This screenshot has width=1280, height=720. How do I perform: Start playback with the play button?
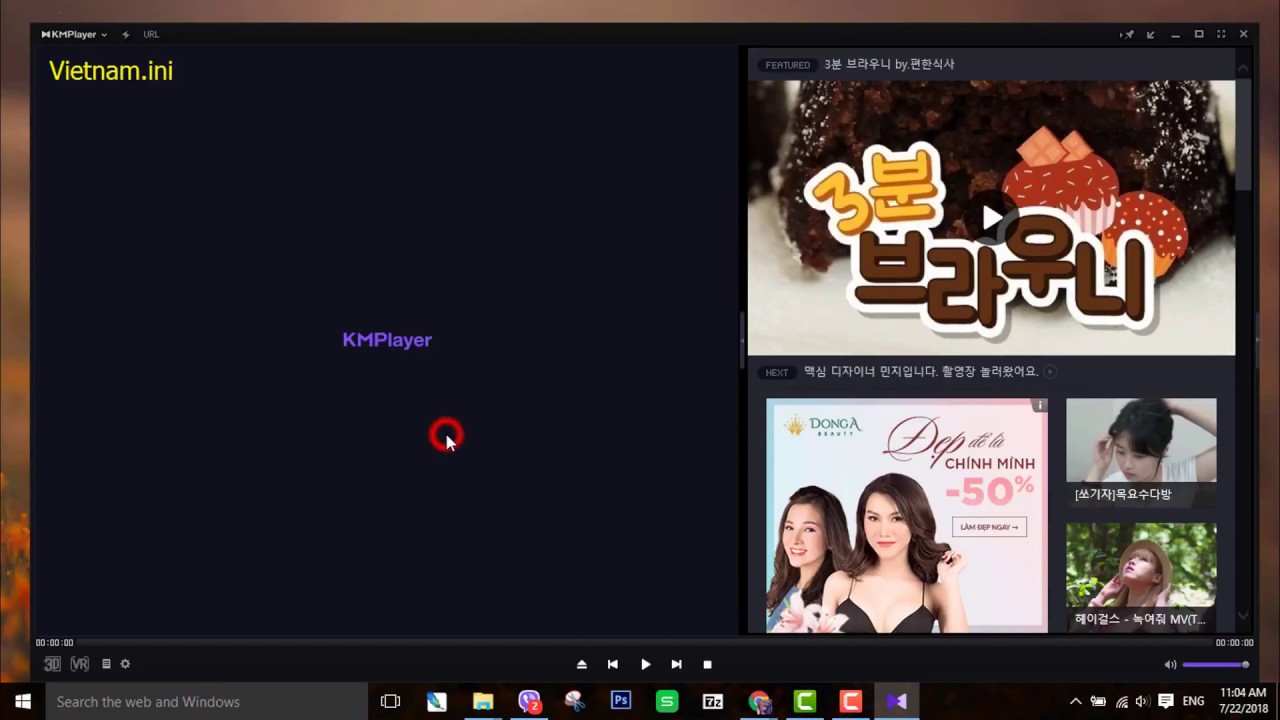[645, 664]
